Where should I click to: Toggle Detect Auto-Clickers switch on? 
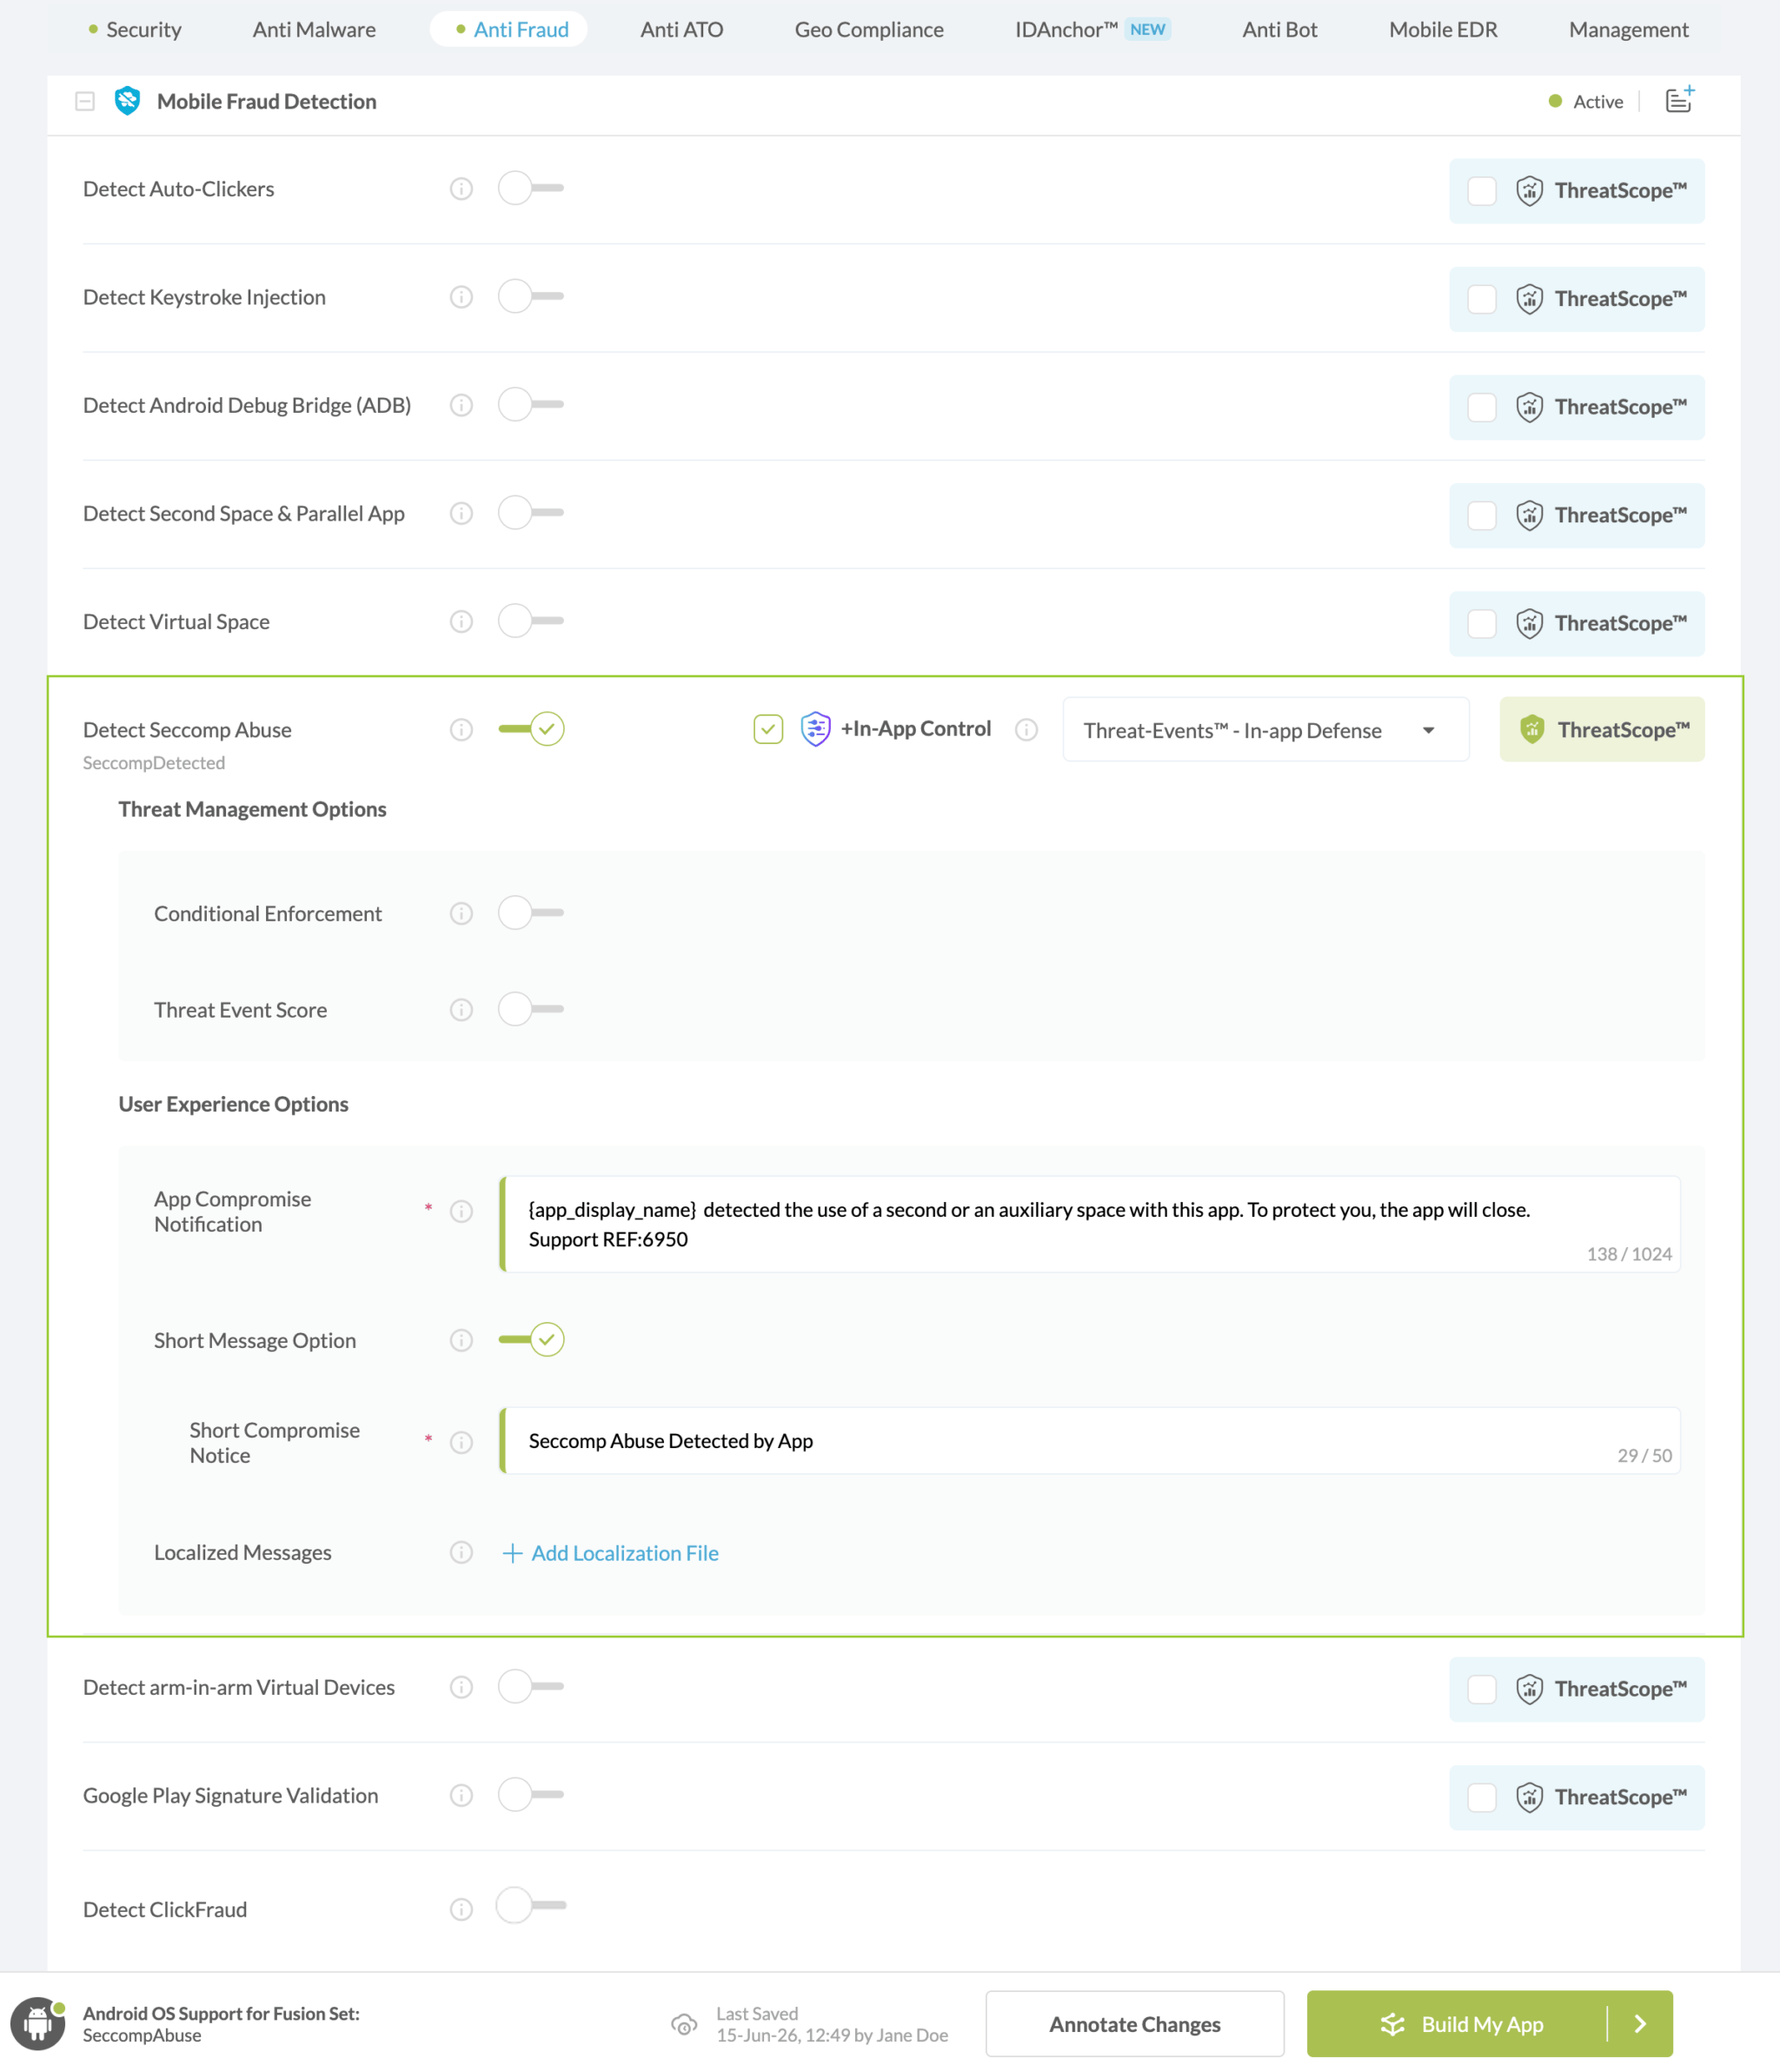coord(531,188)
